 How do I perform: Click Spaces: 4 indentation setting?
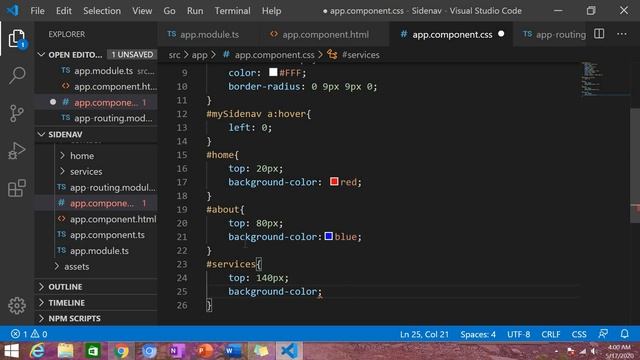click(x=478, y=334)
